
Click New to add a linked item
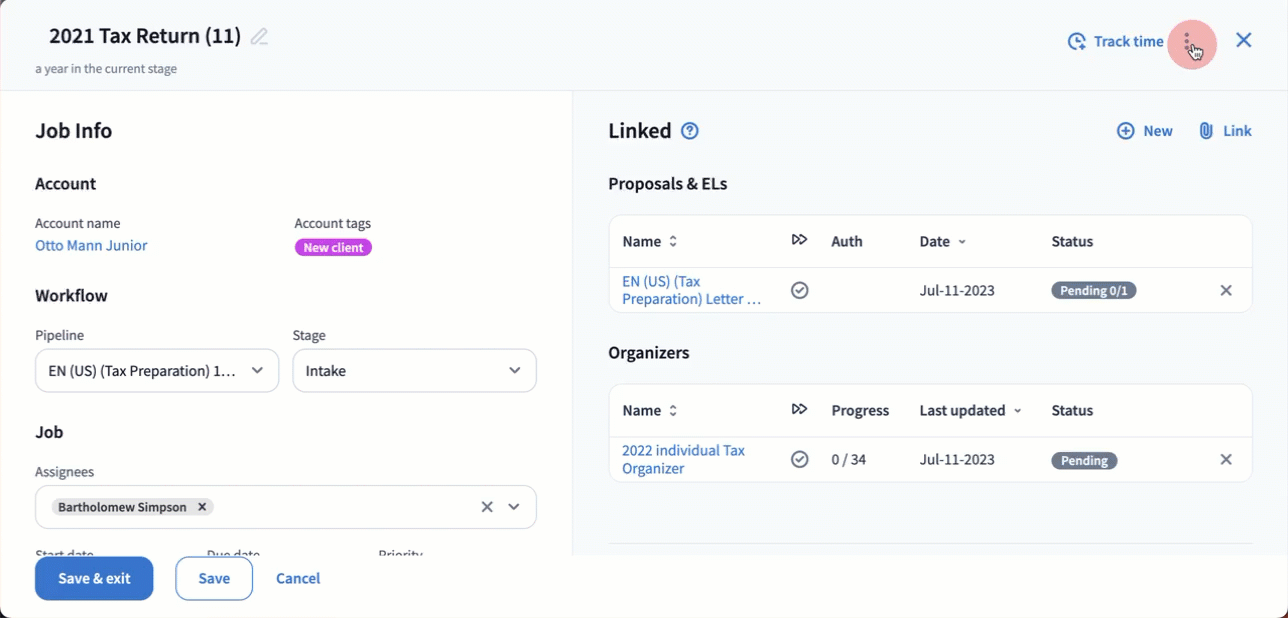[x=1145, y=131]
